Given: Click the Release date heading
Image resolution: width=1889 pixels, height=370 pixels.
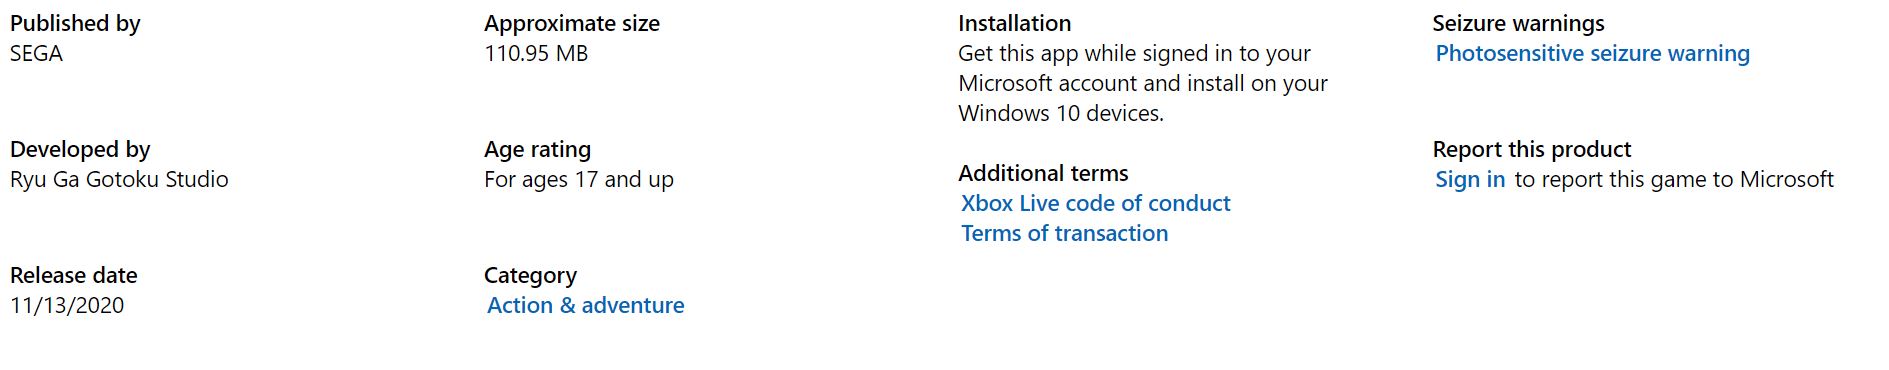Looking at the screenshot, I should pos(74,276).
